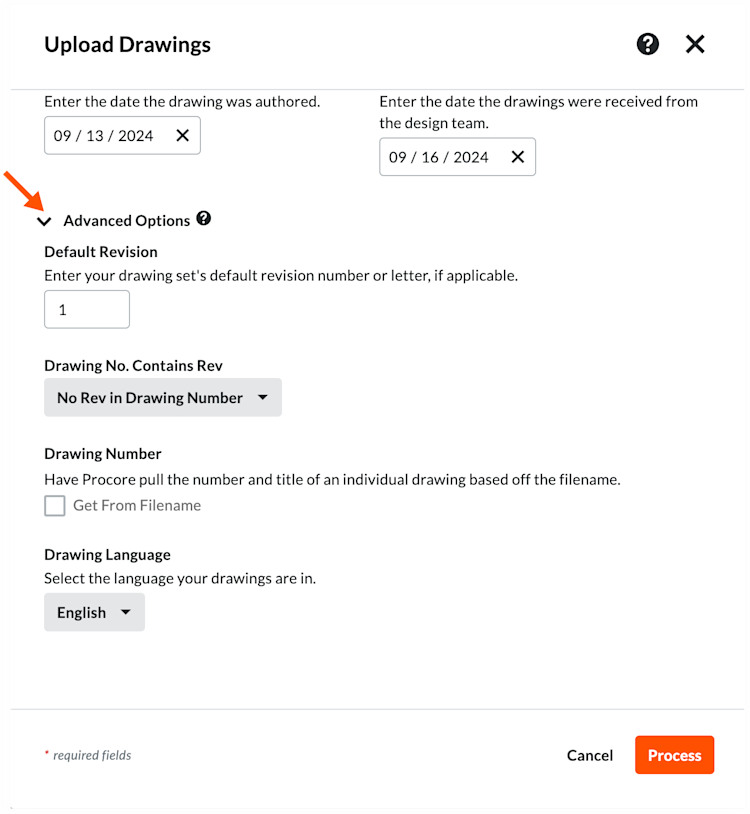The height and width of the screenshot is (814, 750).
Task: Open the English drawing language dropdown
Action: [94, 613]
